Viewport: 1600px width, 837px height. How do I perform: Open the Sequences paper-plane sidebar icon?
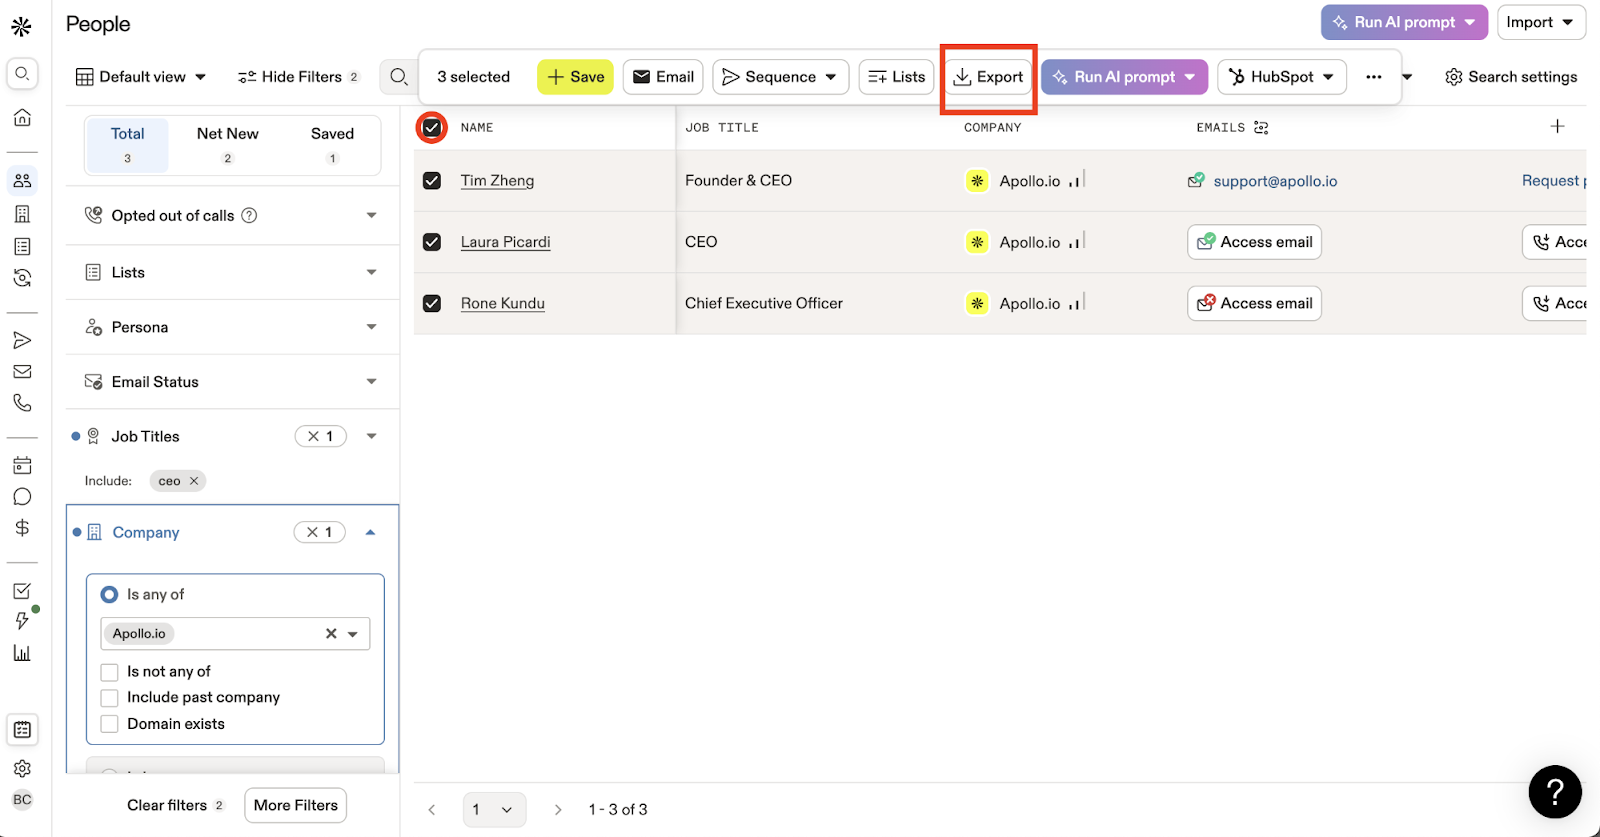pyautogui.click(x=22, y=341)
